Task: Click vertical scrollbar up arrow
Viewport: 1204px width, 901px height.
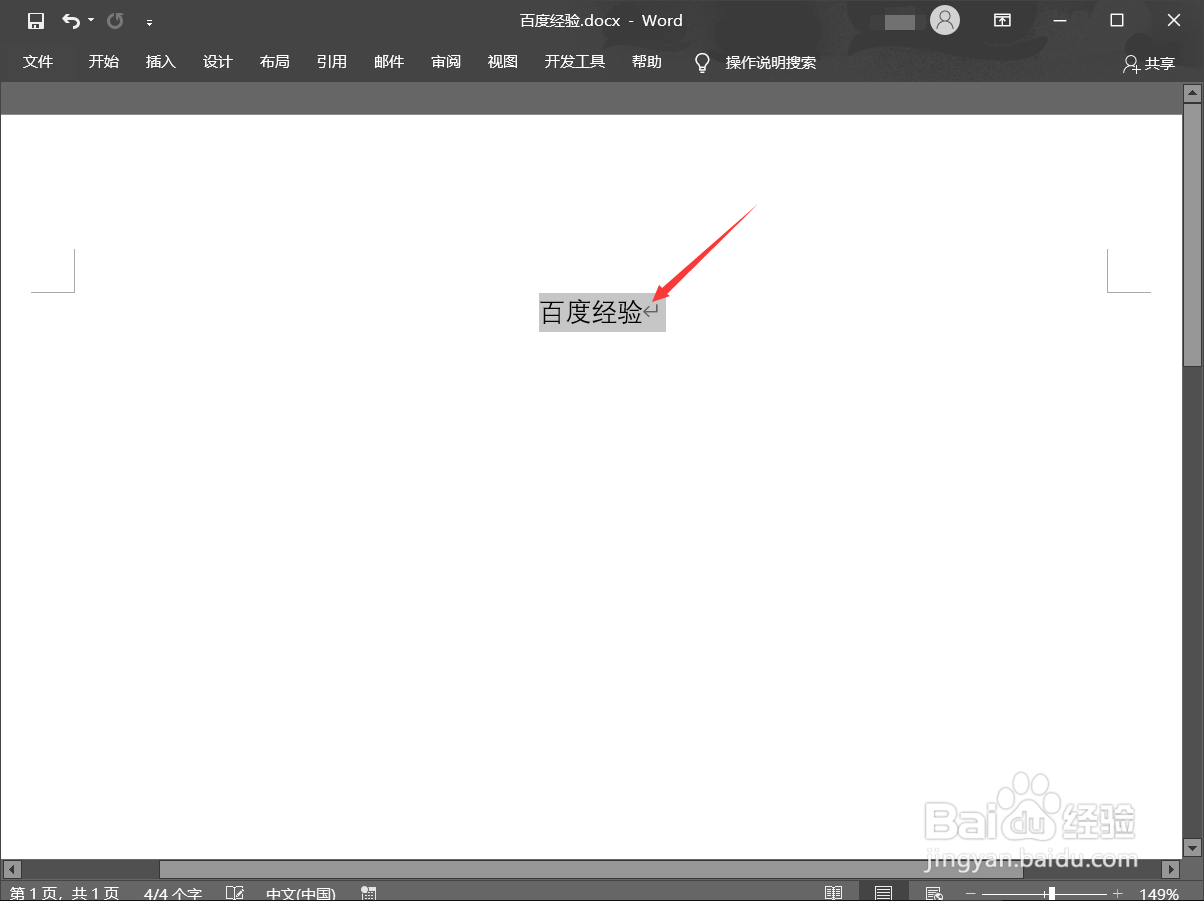Action: tap(1192, 93)
